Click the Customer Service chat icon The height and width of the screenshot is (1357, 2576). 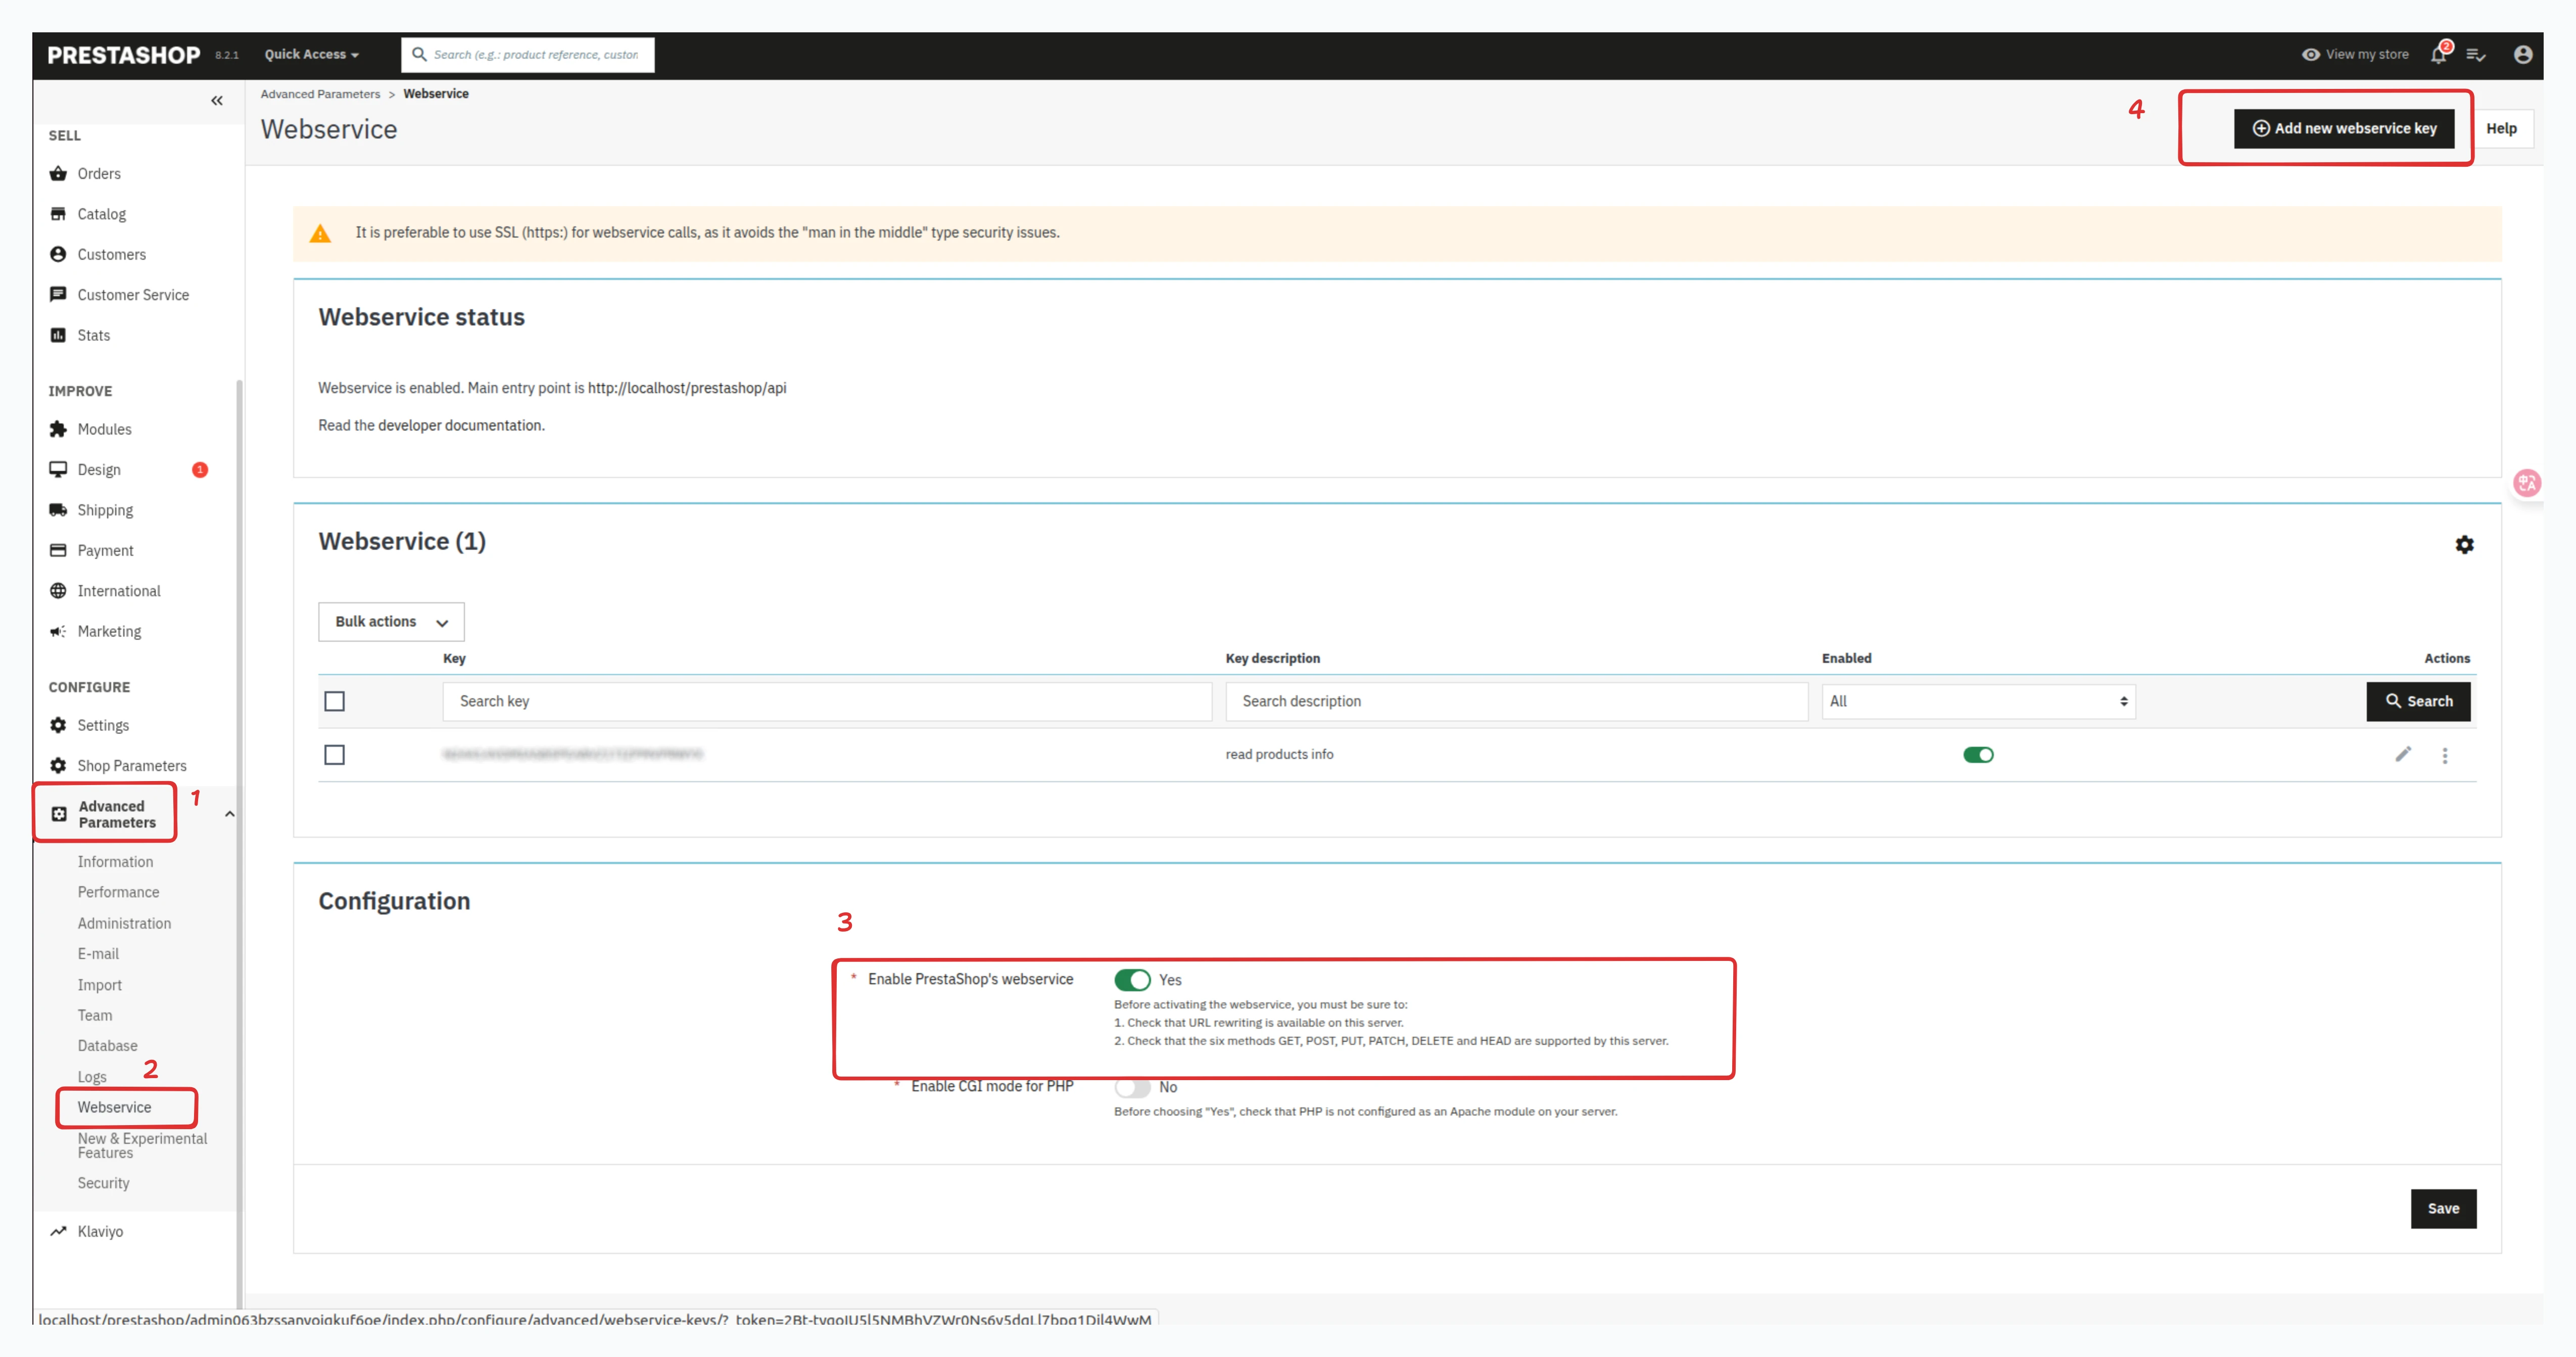point(58,294)
